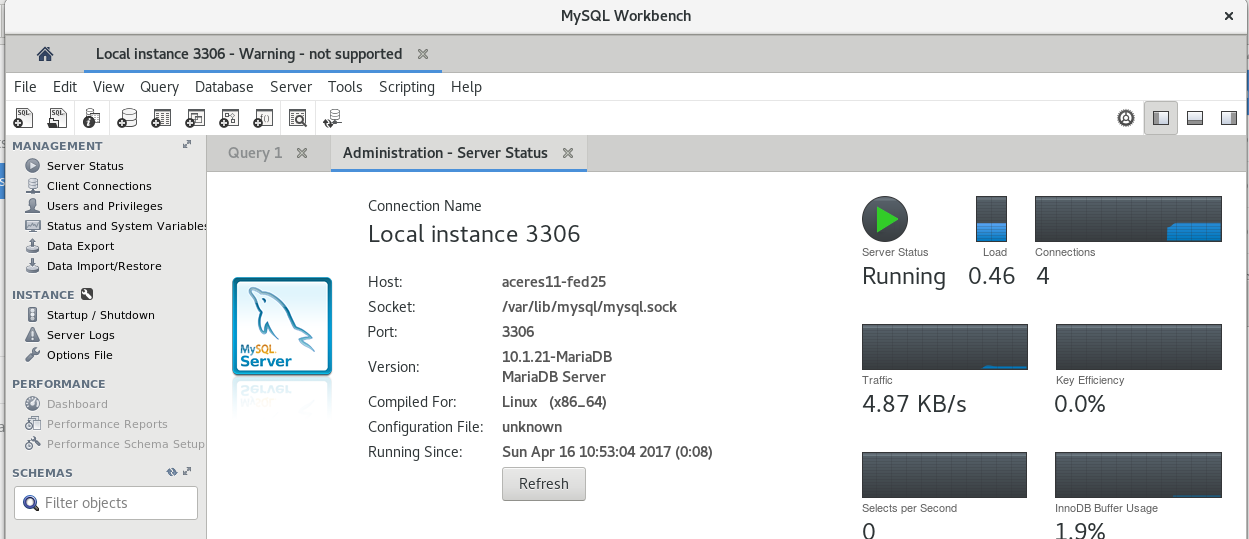Screen dimensions: 1249x539
Task: Toggle the right sidebar panel visibility
Action: click(1229, 118)
